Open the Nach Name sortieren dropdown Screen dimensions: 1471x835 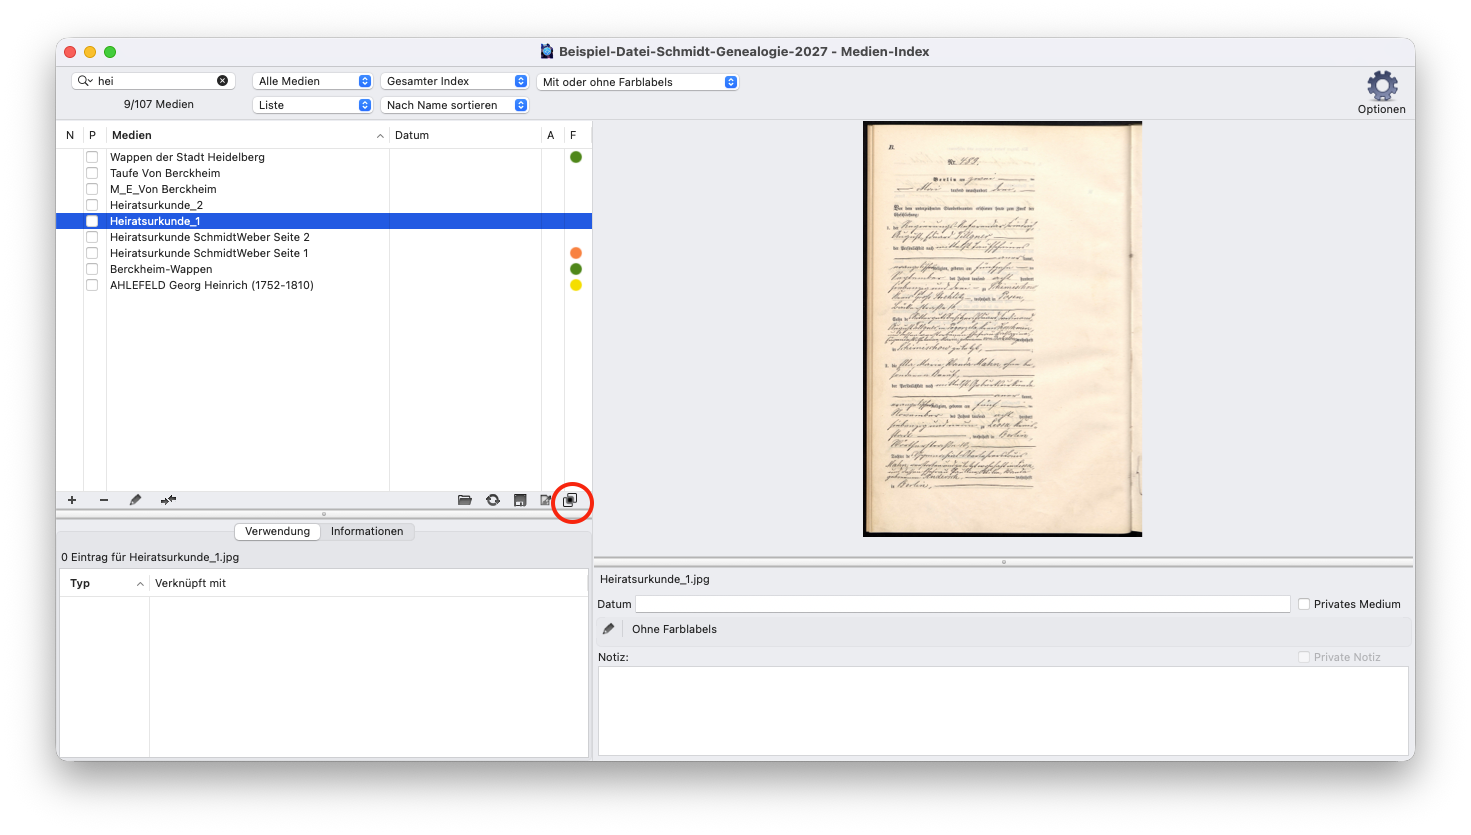coord(455,105)
